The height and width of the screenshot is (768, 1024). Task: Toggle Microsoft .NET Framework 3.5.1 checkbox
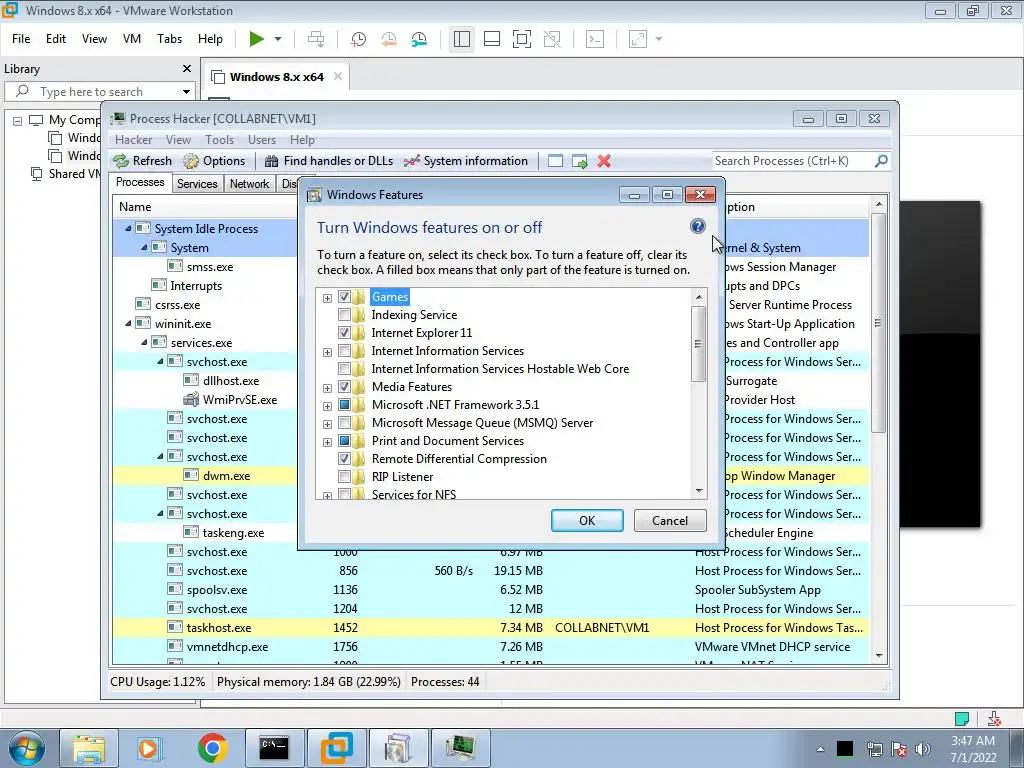click(344, 405)
